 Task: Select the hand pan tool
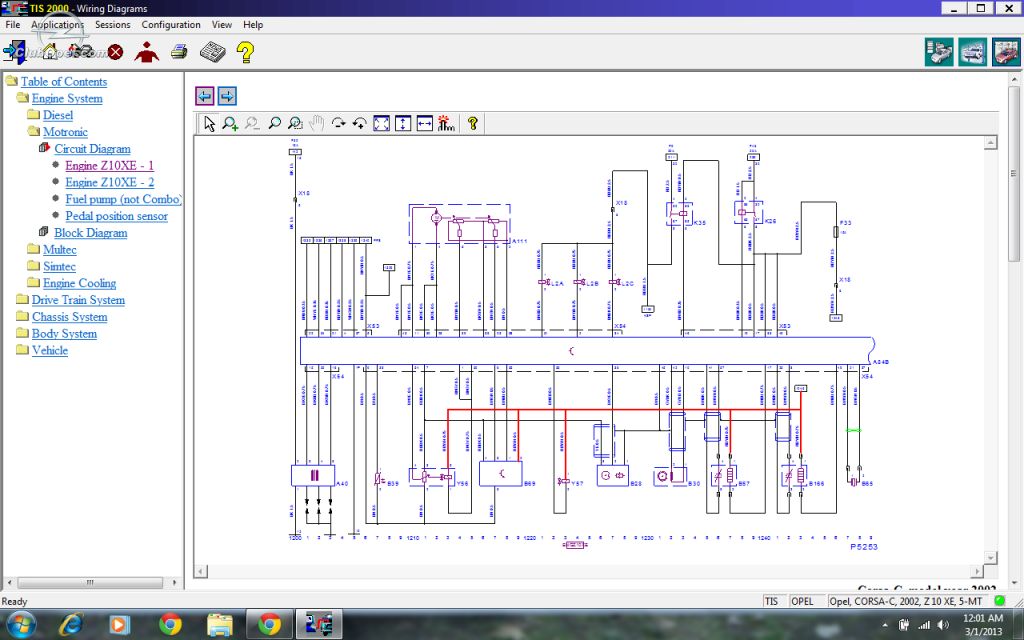(317, 123)
